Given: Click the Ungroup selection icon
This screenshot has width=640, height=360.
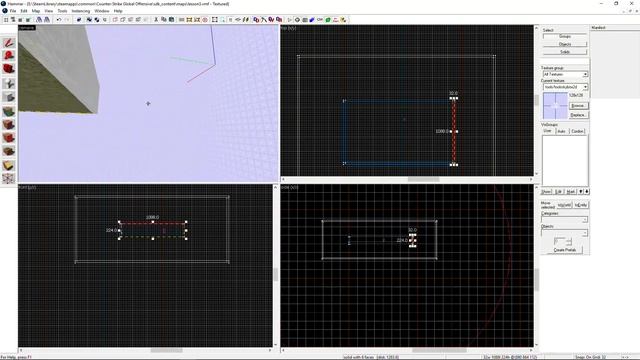Looking at the screenshot, I should [x=97, y=20].
